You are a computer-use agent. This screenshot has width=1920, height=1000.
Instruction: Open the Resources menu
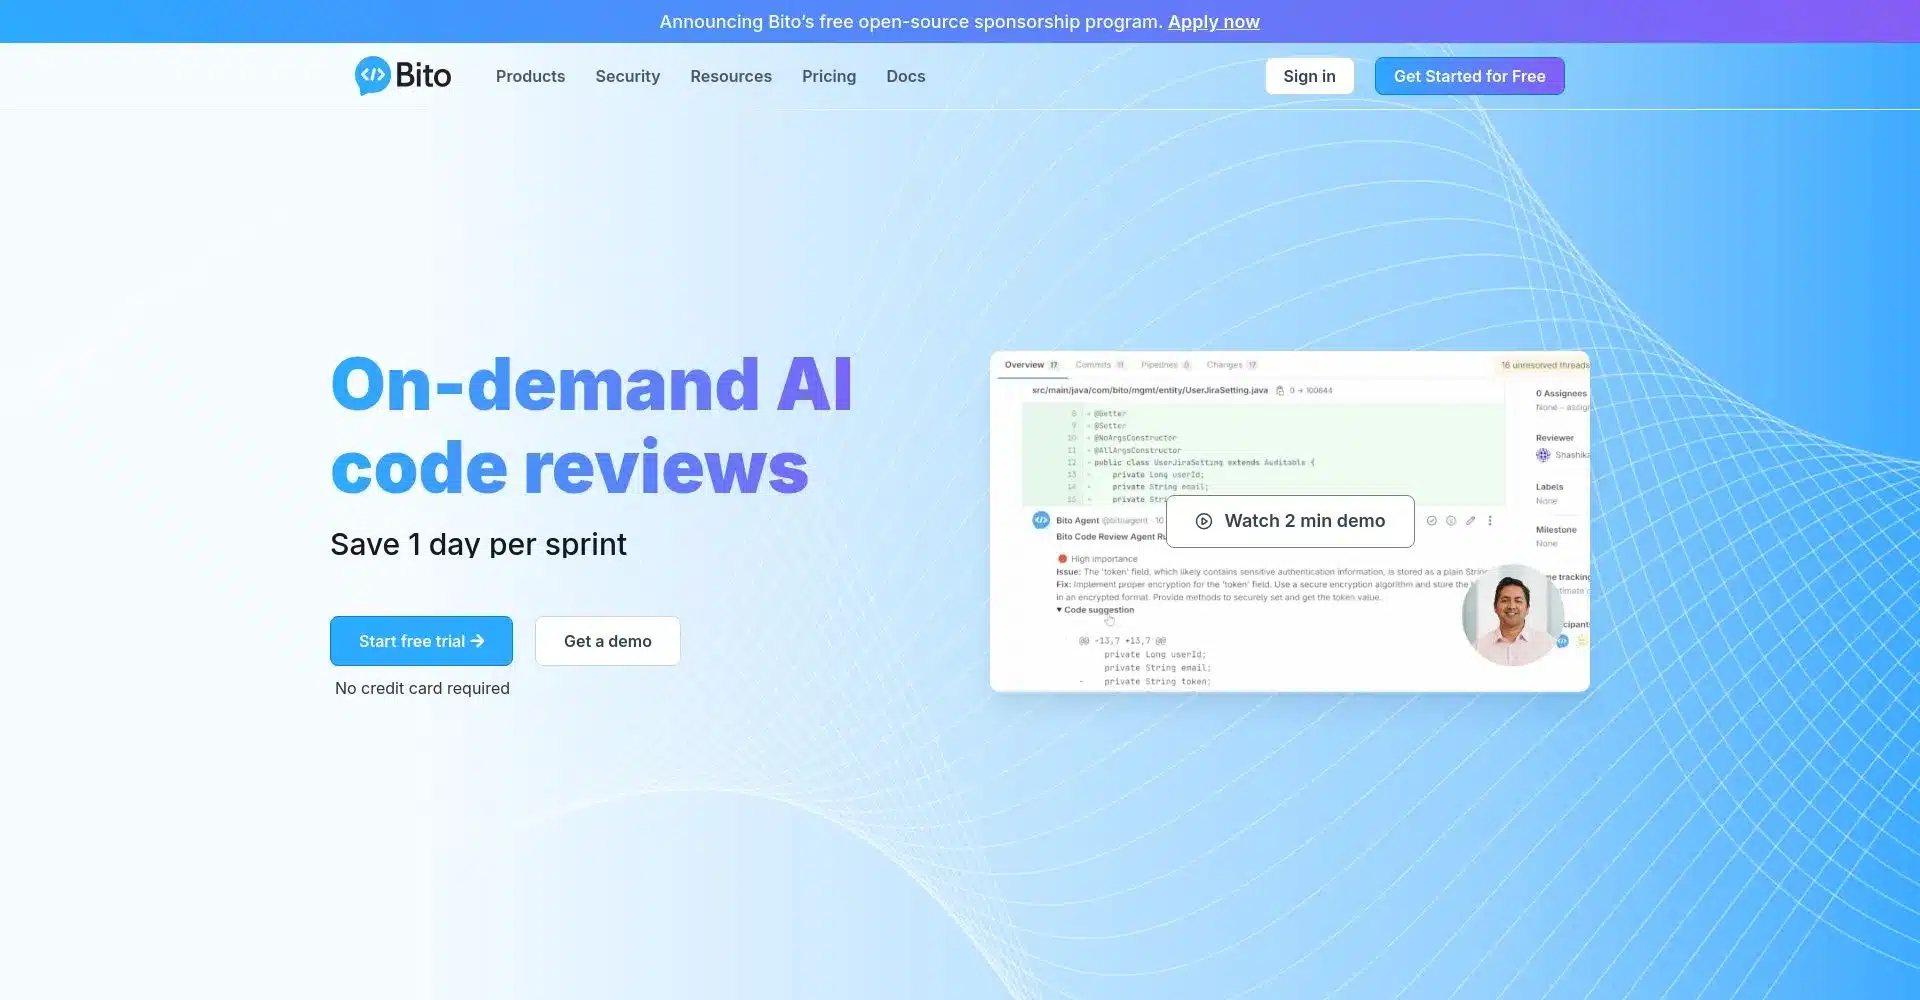pos(731,76)
